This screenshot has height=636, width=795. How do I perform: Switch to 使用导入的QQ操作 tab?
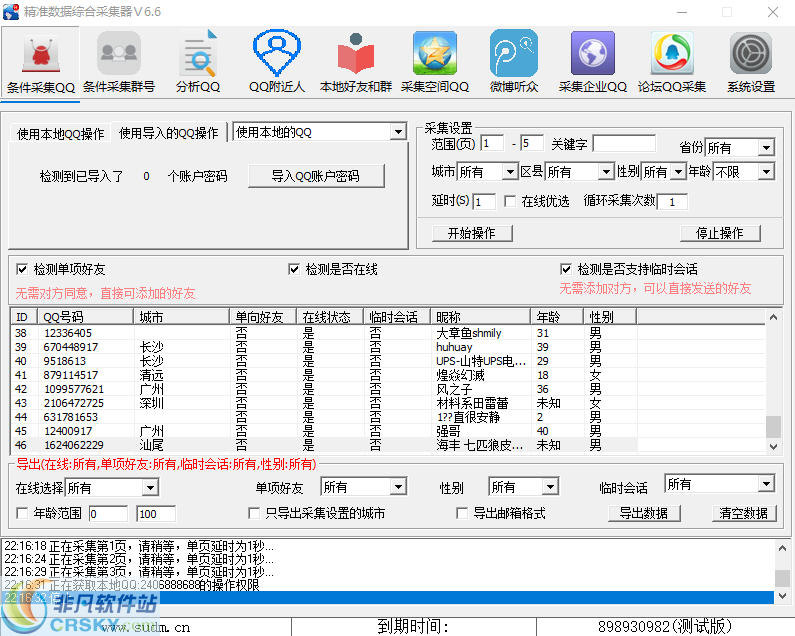(x=168, y=133)
